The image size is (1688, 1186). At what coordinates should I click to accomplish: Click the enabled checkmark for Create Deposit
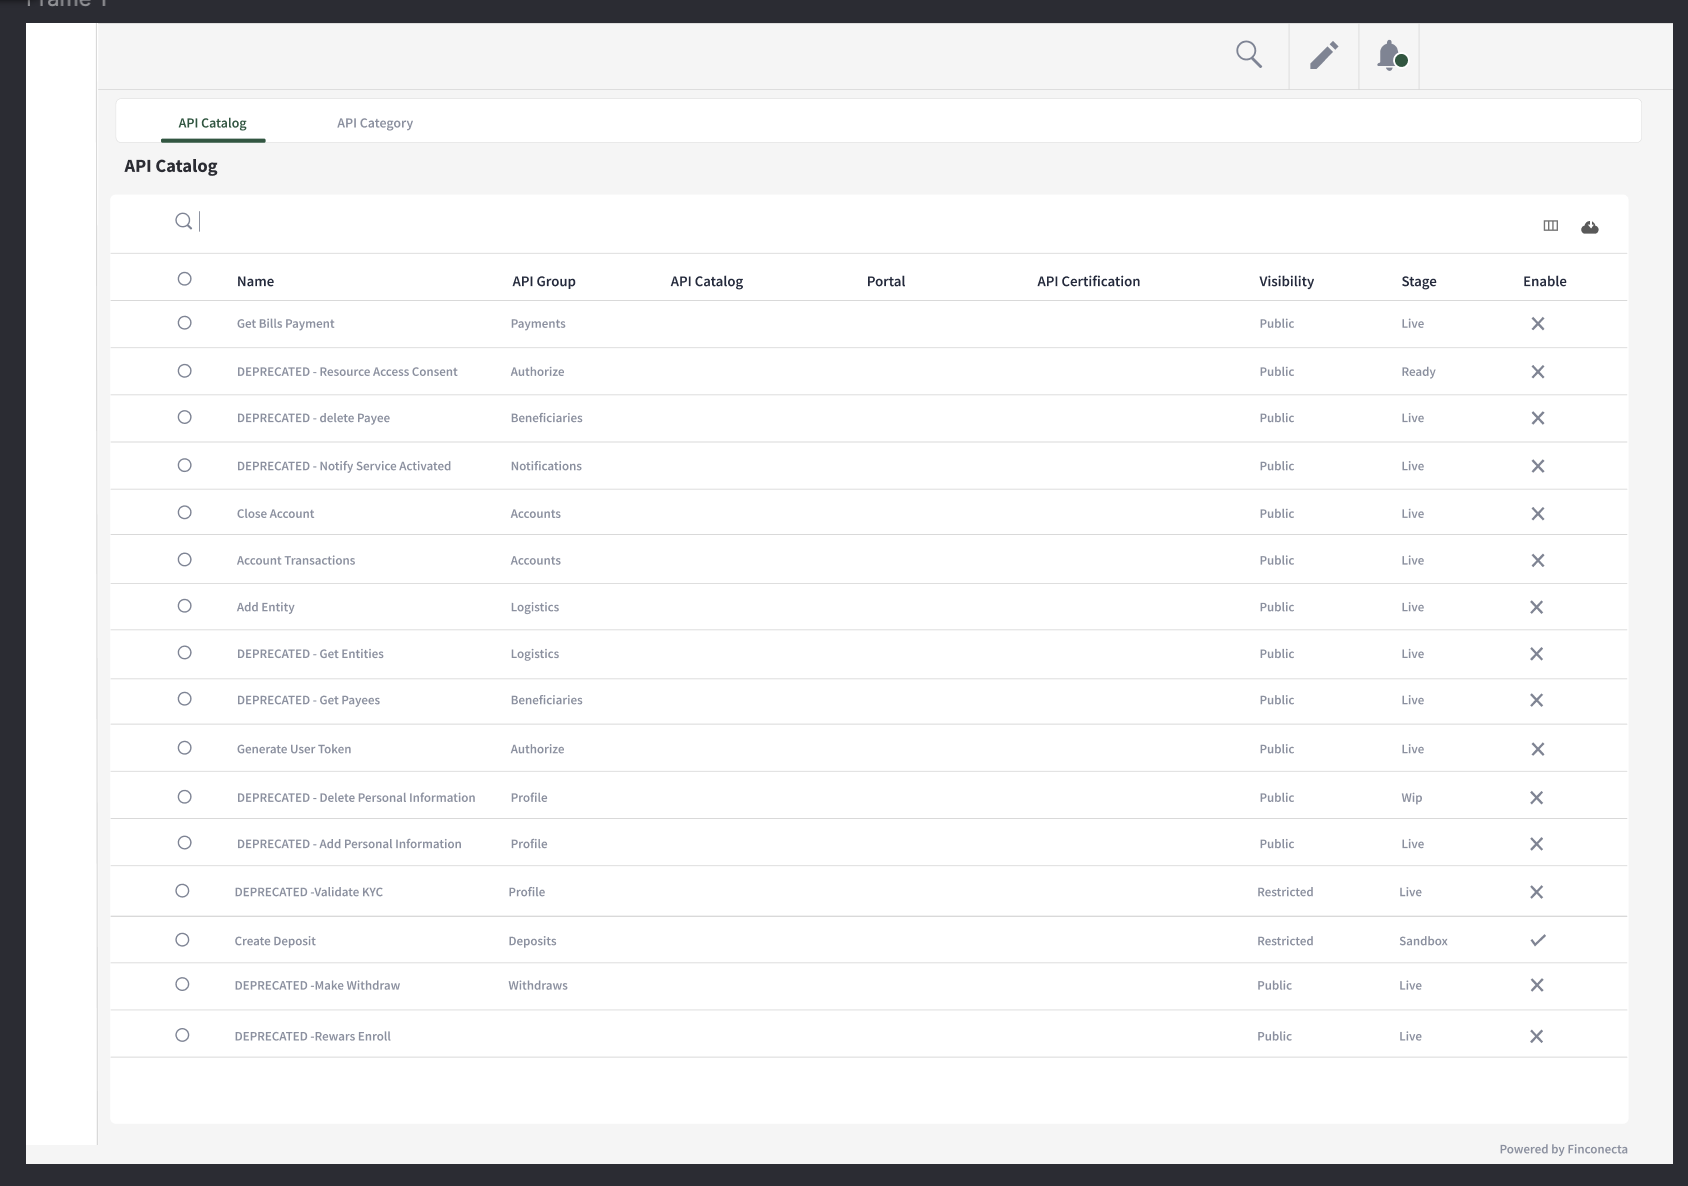pos(1538,940)
